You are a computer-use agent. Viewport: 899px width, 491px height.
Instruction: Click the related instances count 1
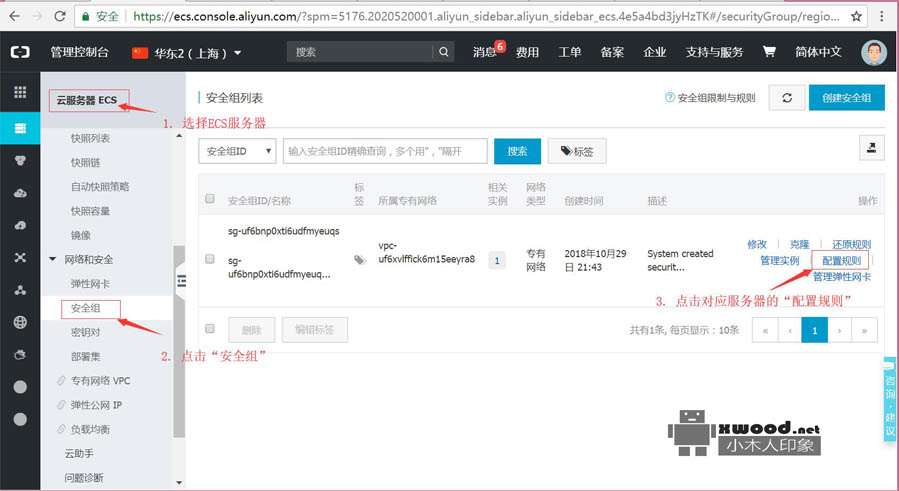click(497, 260)
